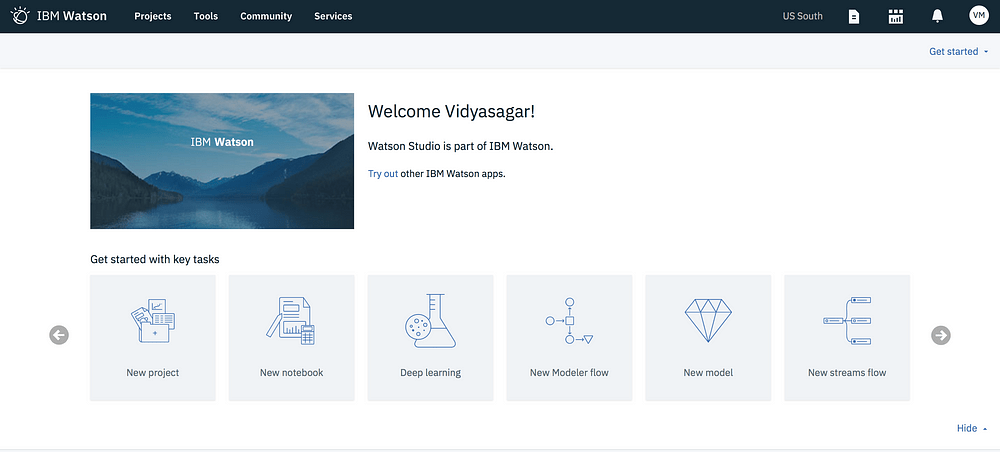The width and height of the screenshot is (1000, 452).
Task: Expand the Get started dropdown
Action: [959, 52]
